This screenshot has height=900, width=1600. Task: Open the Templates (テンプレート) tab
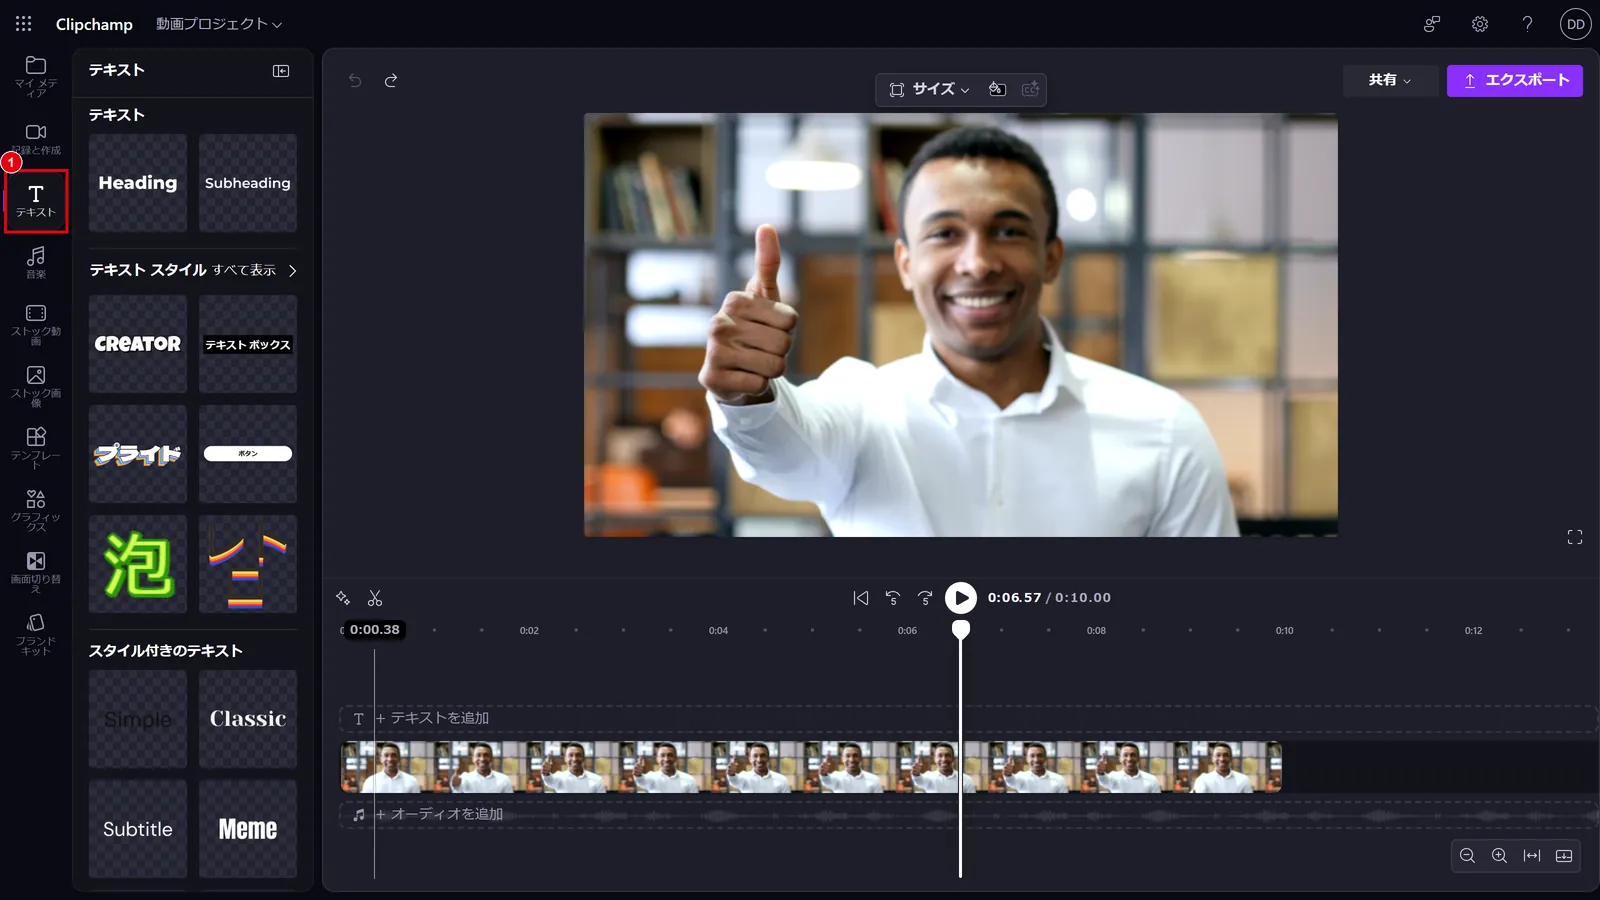click(x=36, y=448)
